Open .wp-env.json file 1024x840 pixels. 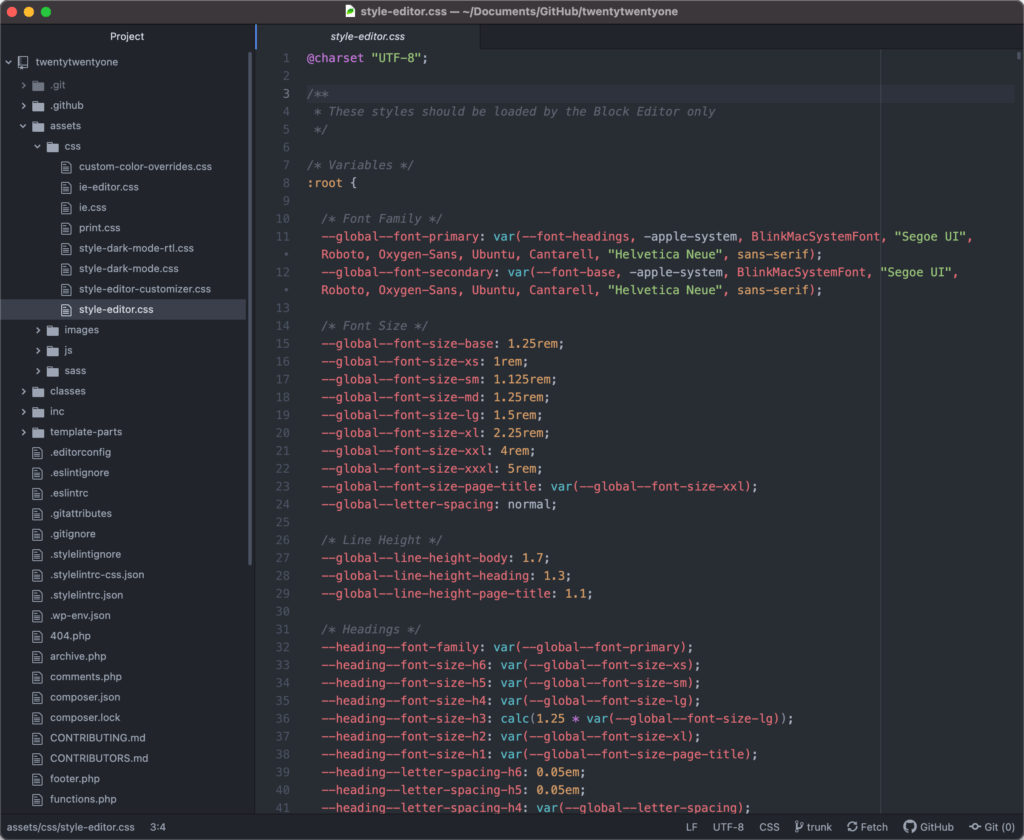(80, 615)
